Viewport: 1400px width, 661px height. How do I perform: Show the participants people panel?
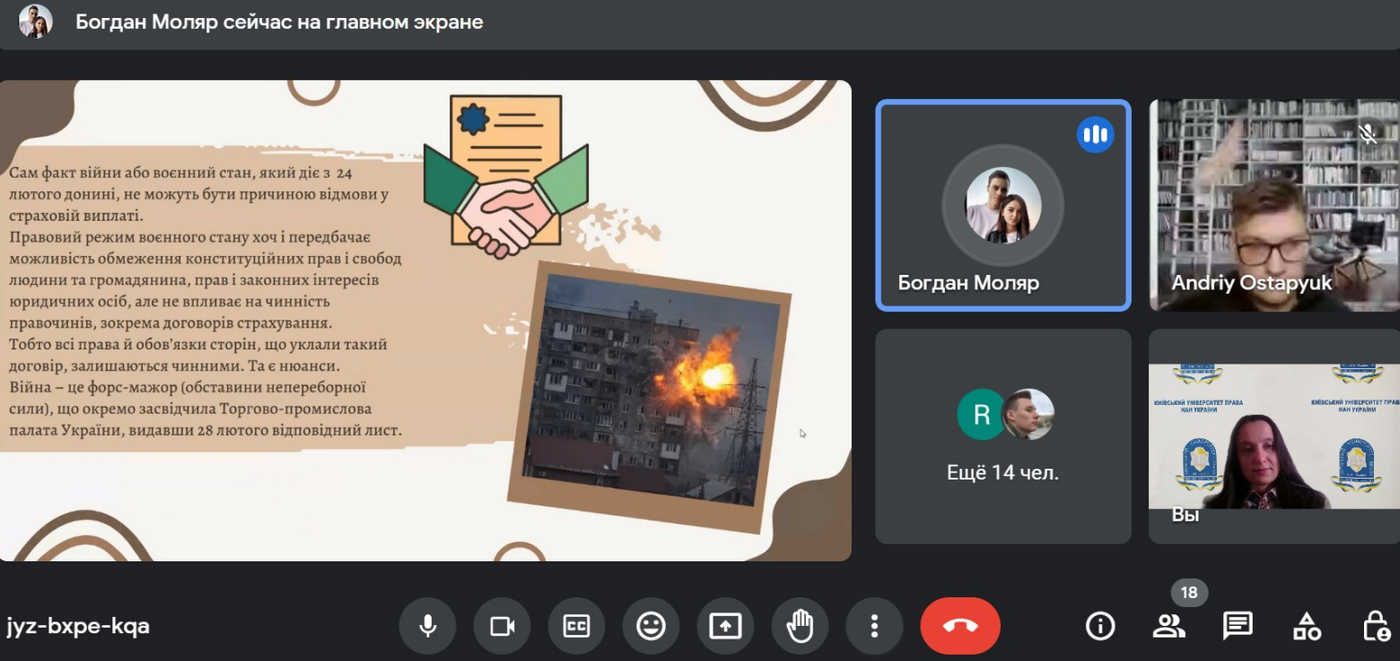point(1168,626)
